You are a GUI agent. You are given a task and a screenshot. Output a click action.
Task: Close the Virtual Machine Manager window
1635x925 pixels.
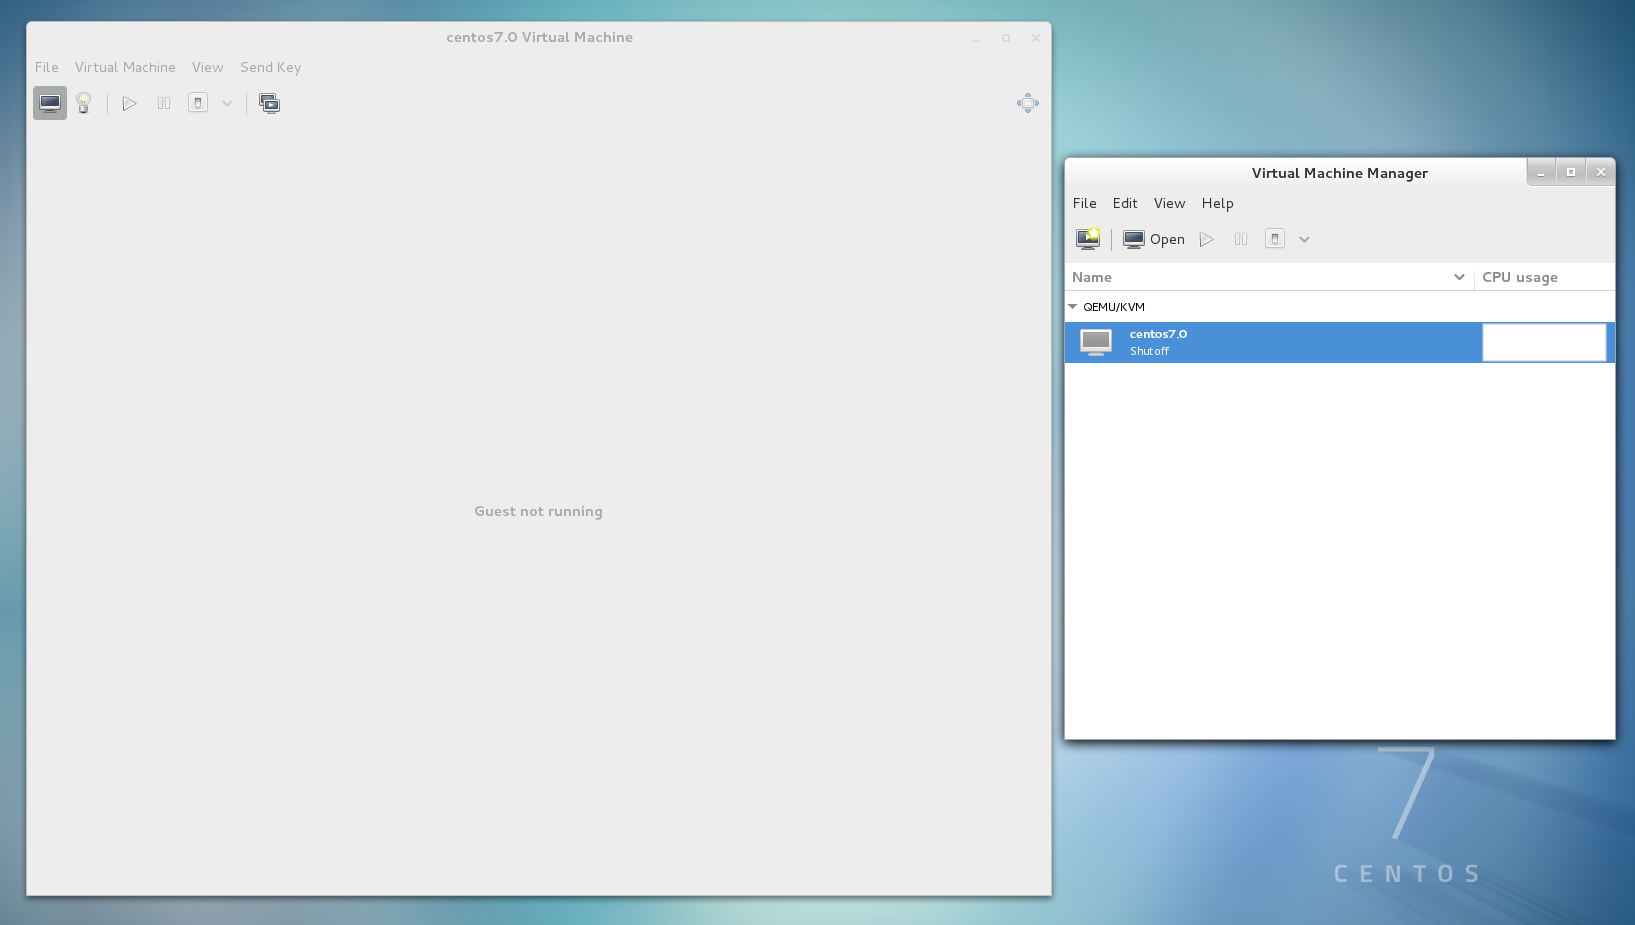point(1601,172)
